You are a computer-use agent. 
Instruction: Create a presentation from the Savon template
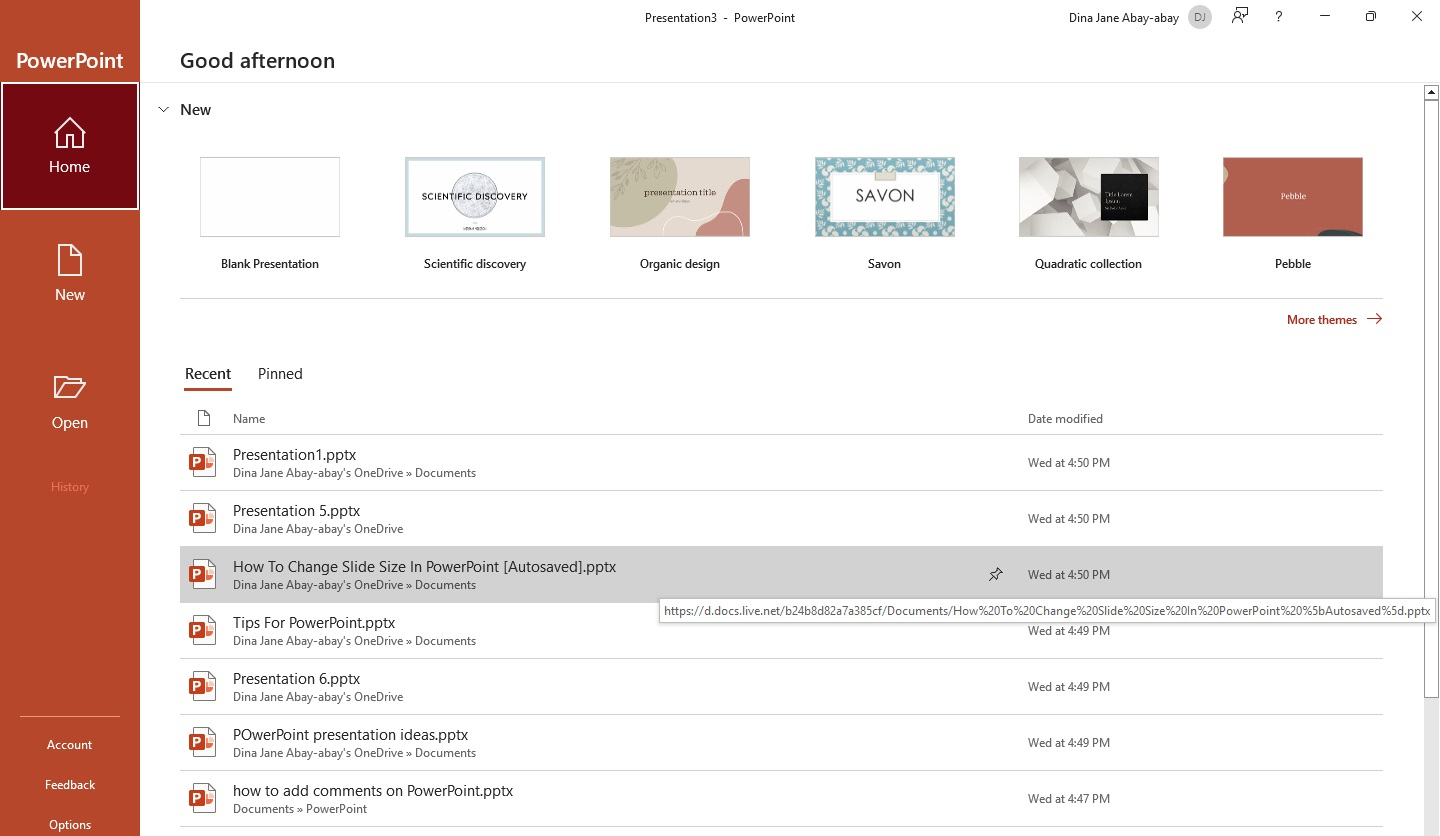coord(884,196)
